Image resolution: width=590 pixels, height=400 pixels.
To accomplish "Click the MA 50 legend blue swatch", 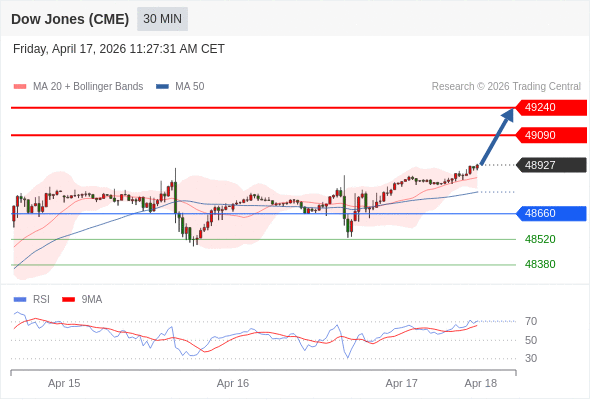I will (162, 87).
